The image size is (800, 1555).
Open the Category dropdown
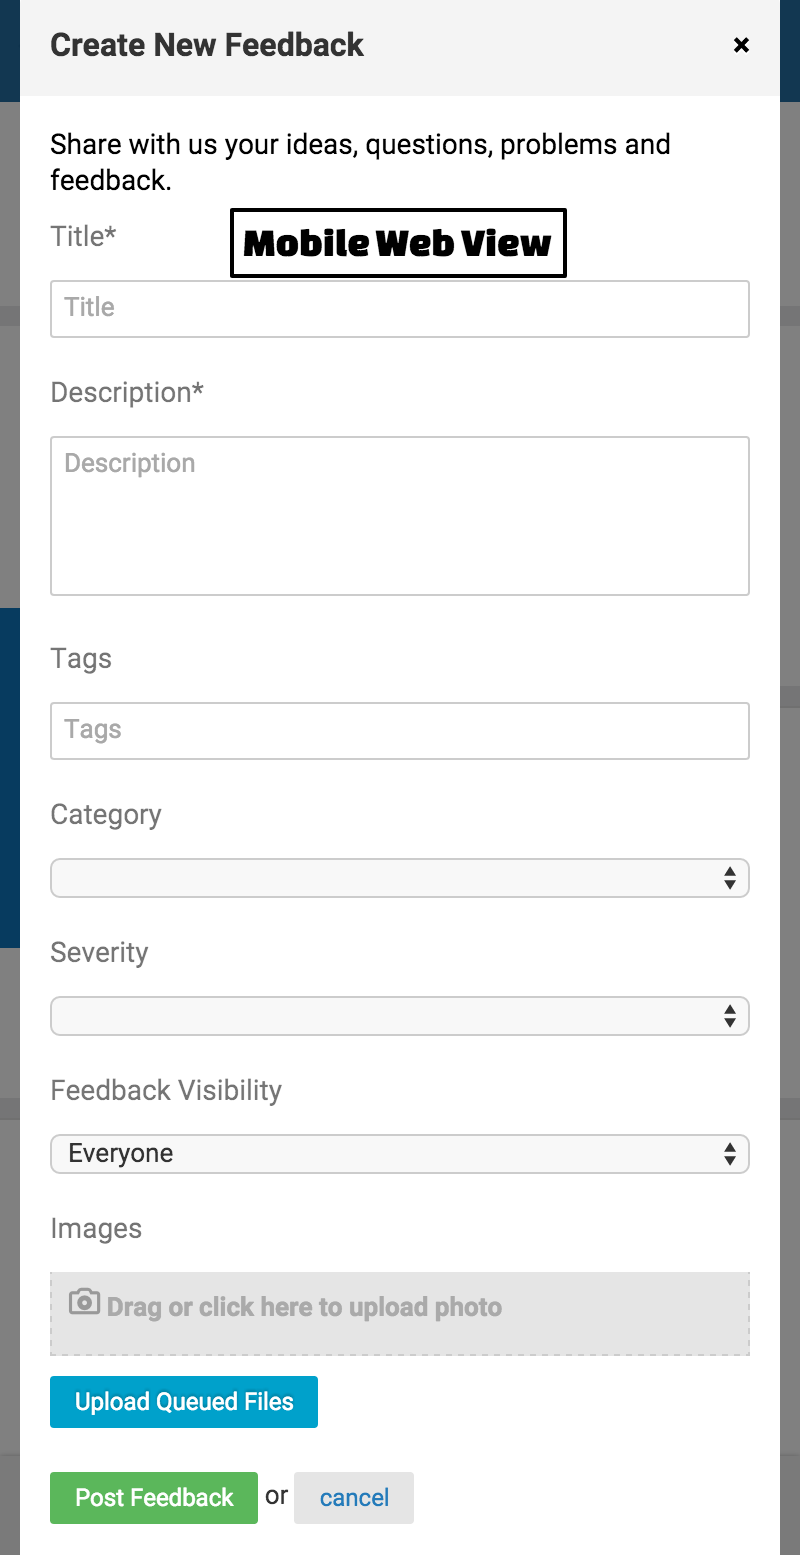[x=400, y=878]
